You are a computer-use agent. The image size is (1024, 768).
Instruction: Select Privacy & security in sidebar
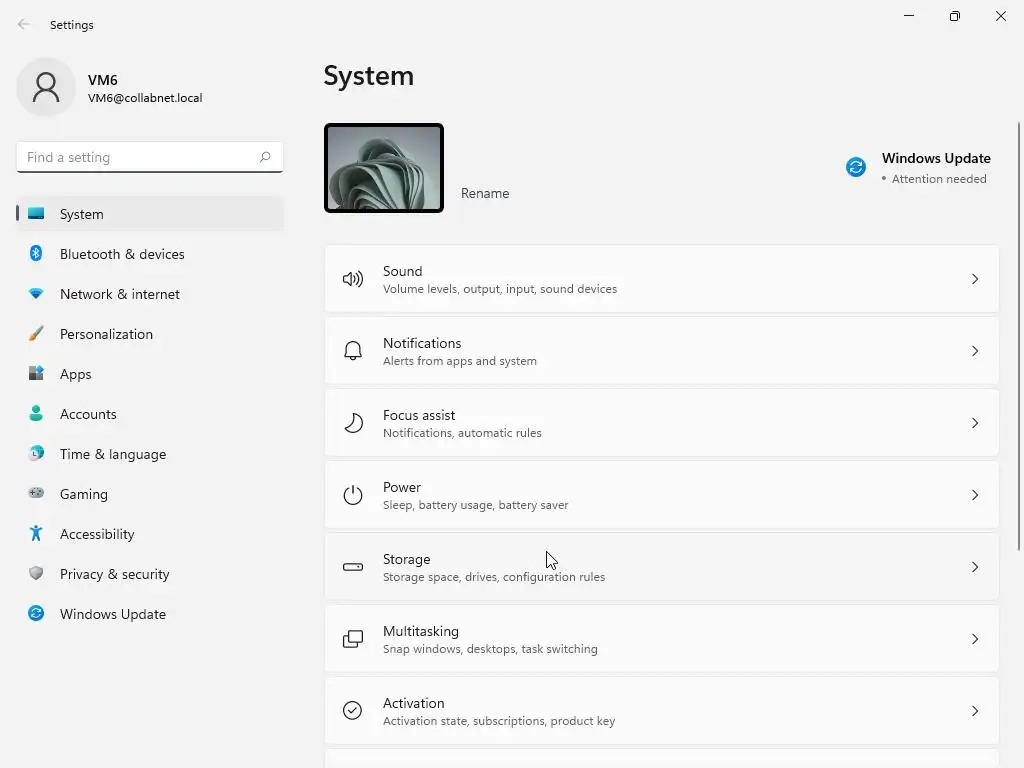click(x=114, y=574)
